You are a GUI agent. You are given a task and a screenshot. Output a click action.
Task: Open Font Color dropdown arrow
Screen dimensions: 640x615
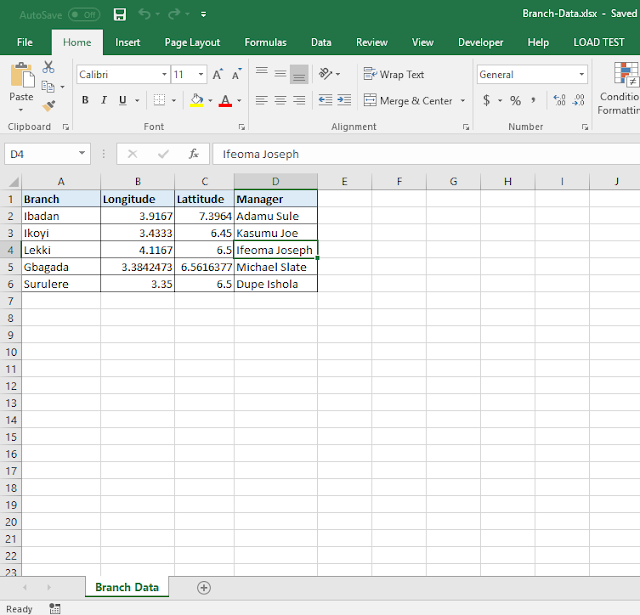[x=239, y=100]
